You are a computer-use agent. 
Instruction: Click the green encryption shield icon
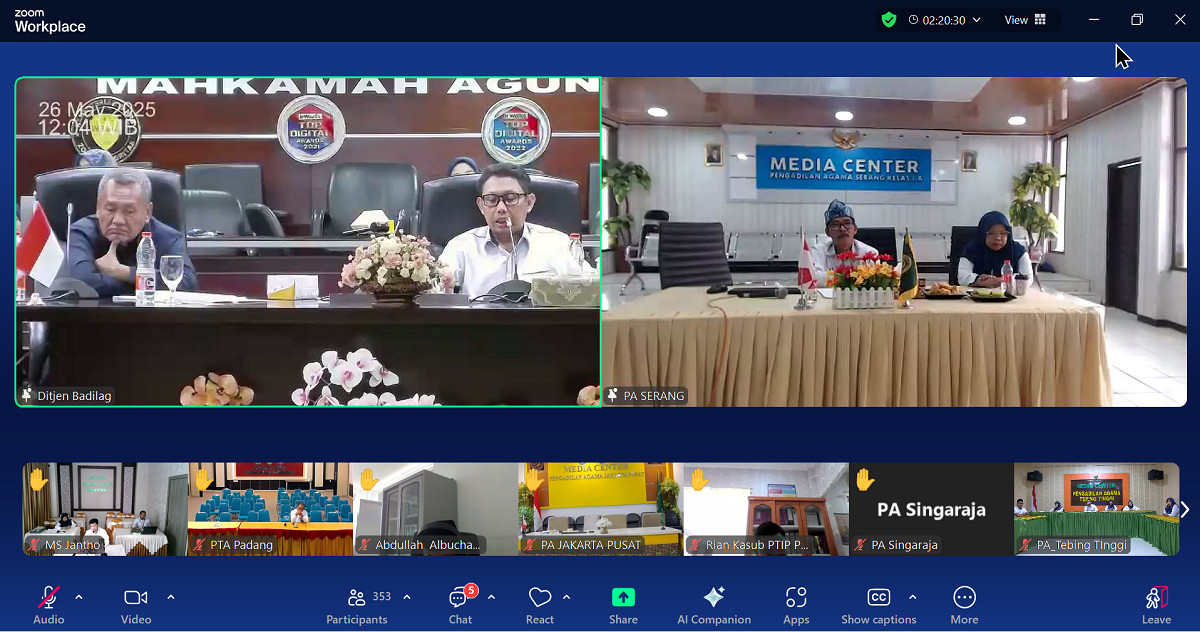(888, 19)
